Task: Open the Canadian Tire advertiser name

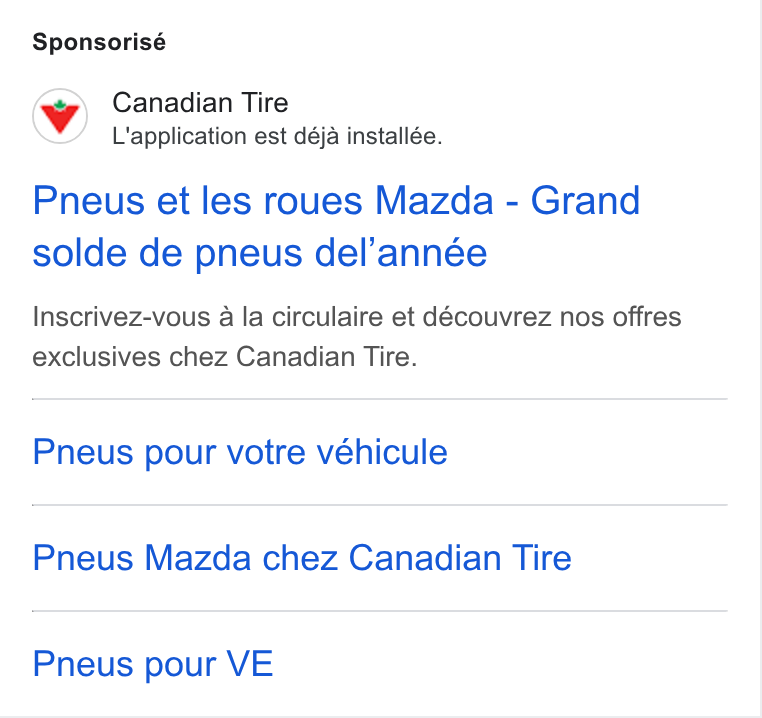Action: coord(200,103)
